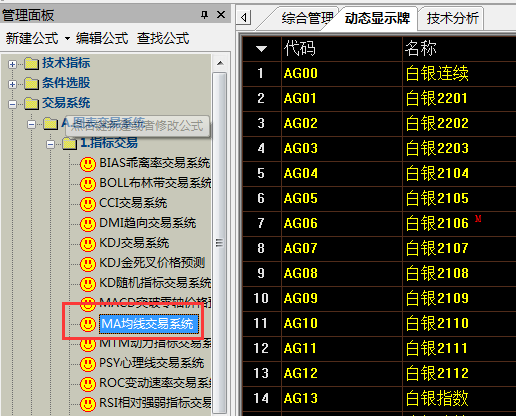This screenshot has width=516, height=416.
Task: Click 查找公式 button
Action: [x=163, y=38]
